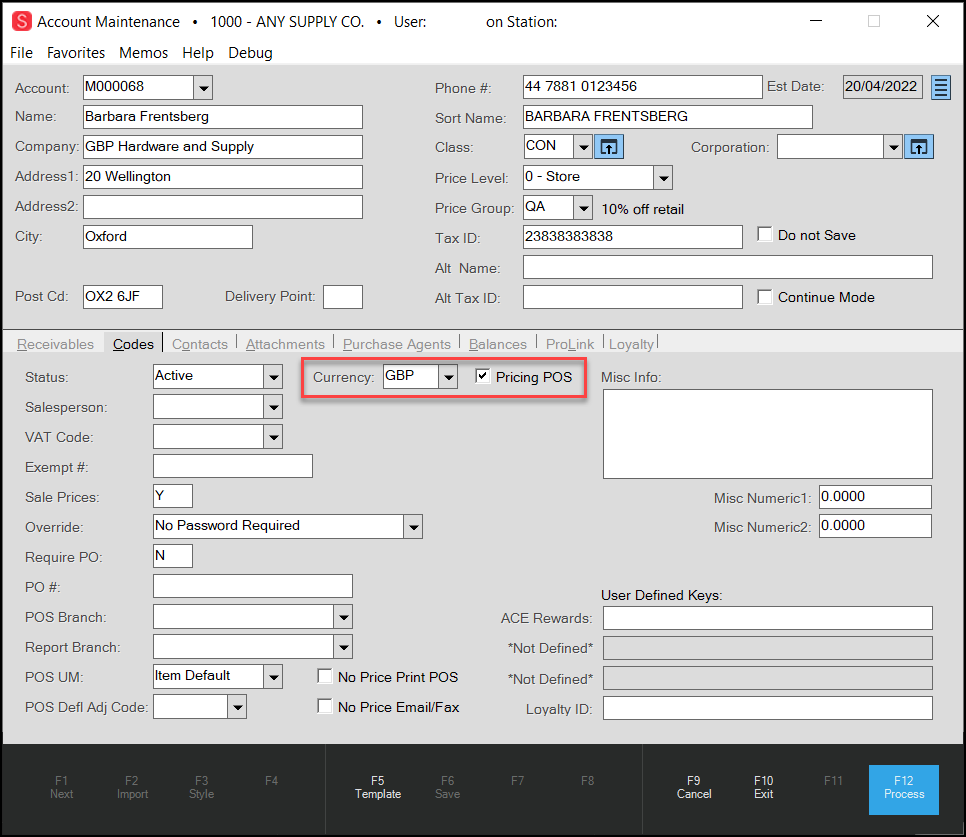Open the Status dropdown
Viewport: 966px width, 837px height.
pyautogui.click(x=273, y=377)
